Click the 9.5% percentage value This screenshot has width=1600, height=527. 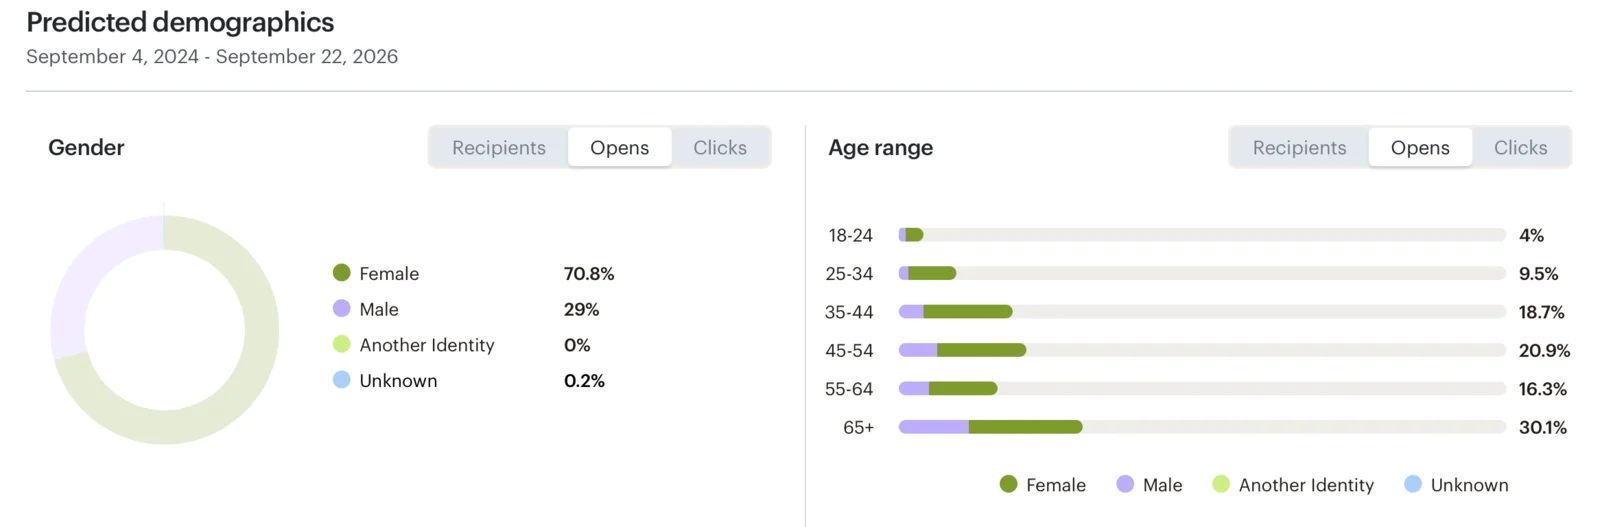(x=1538, y=273)
